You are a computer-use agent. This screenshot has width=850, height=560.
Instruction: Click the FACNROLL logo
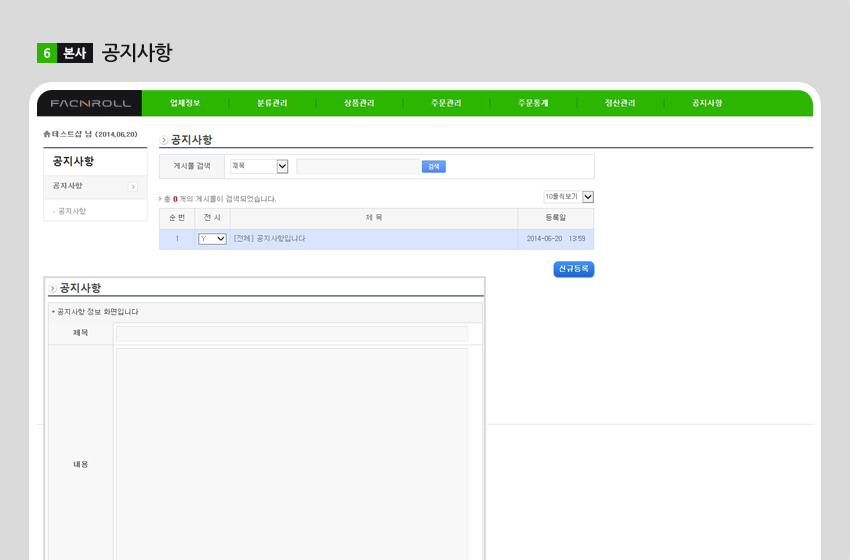(90, 103)
